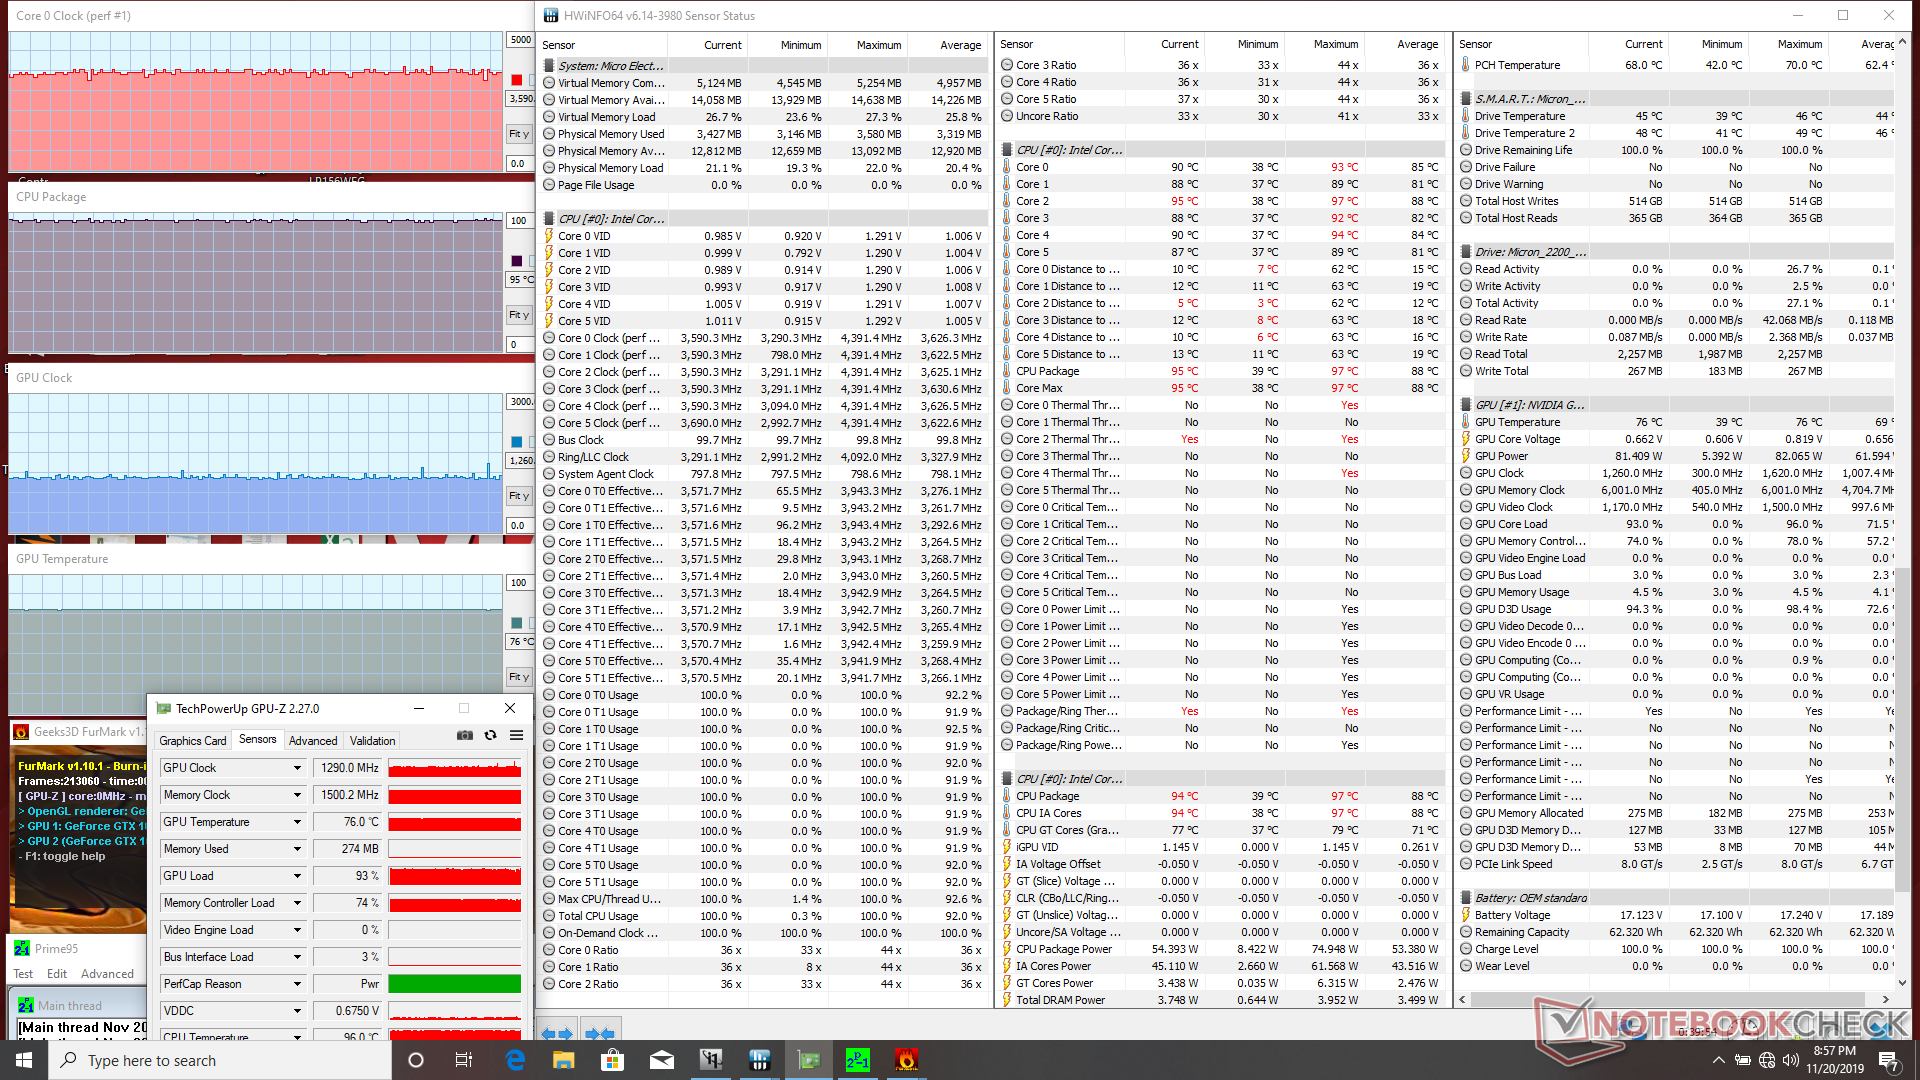Open the volume control in system tray
The width and height of the screenshot is (1920, 1080).
tap(1791, 1060)
